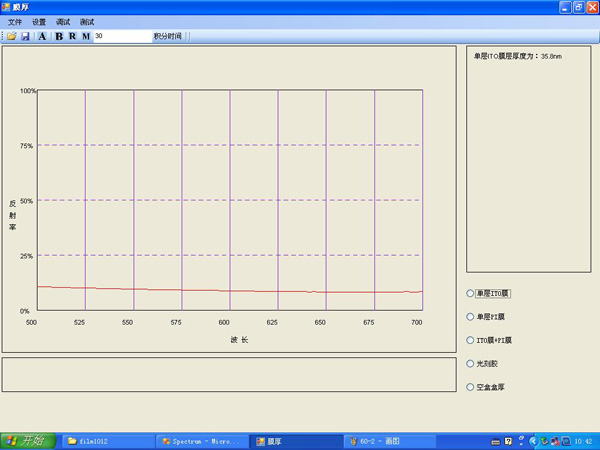Select the 单层PI膜 radio option
The image size is (600, 450).
click(471, 316)
